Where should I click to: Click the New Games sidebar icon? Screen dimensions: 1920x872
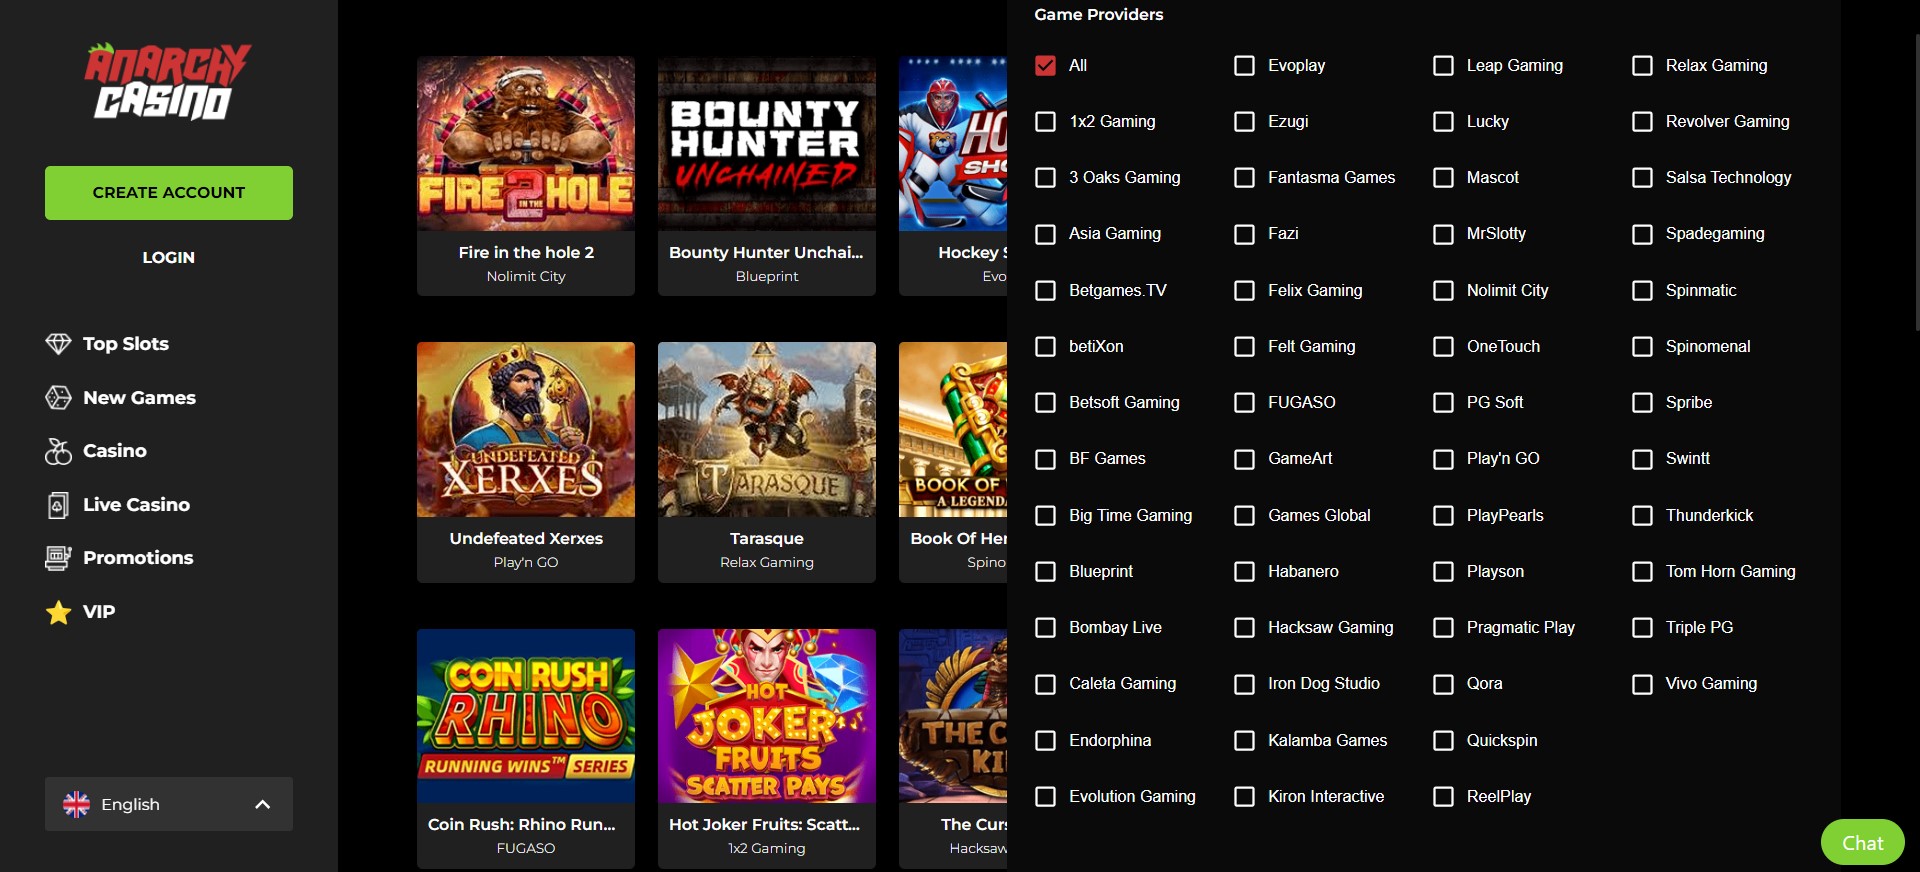pos(58,398)
